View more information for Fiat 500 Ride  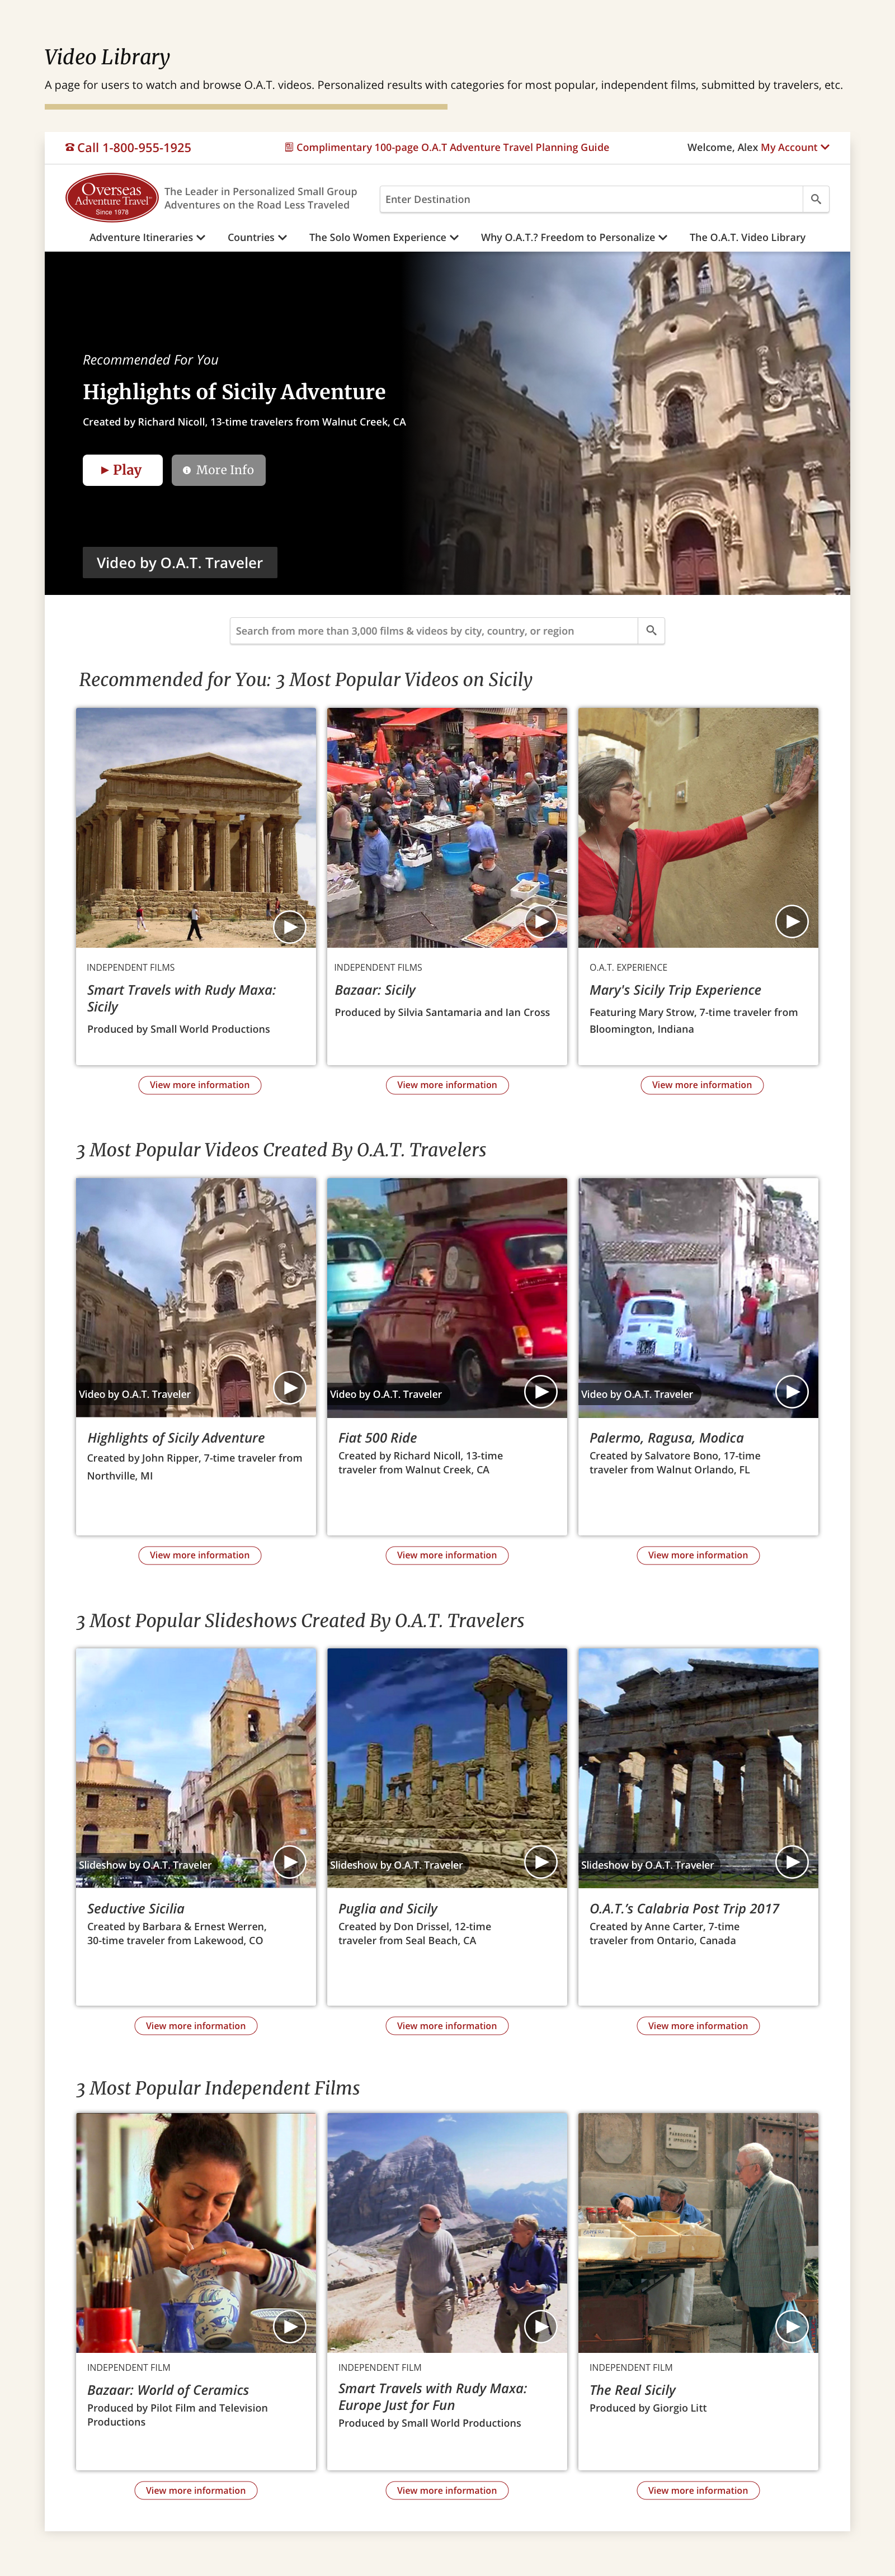447,1555
